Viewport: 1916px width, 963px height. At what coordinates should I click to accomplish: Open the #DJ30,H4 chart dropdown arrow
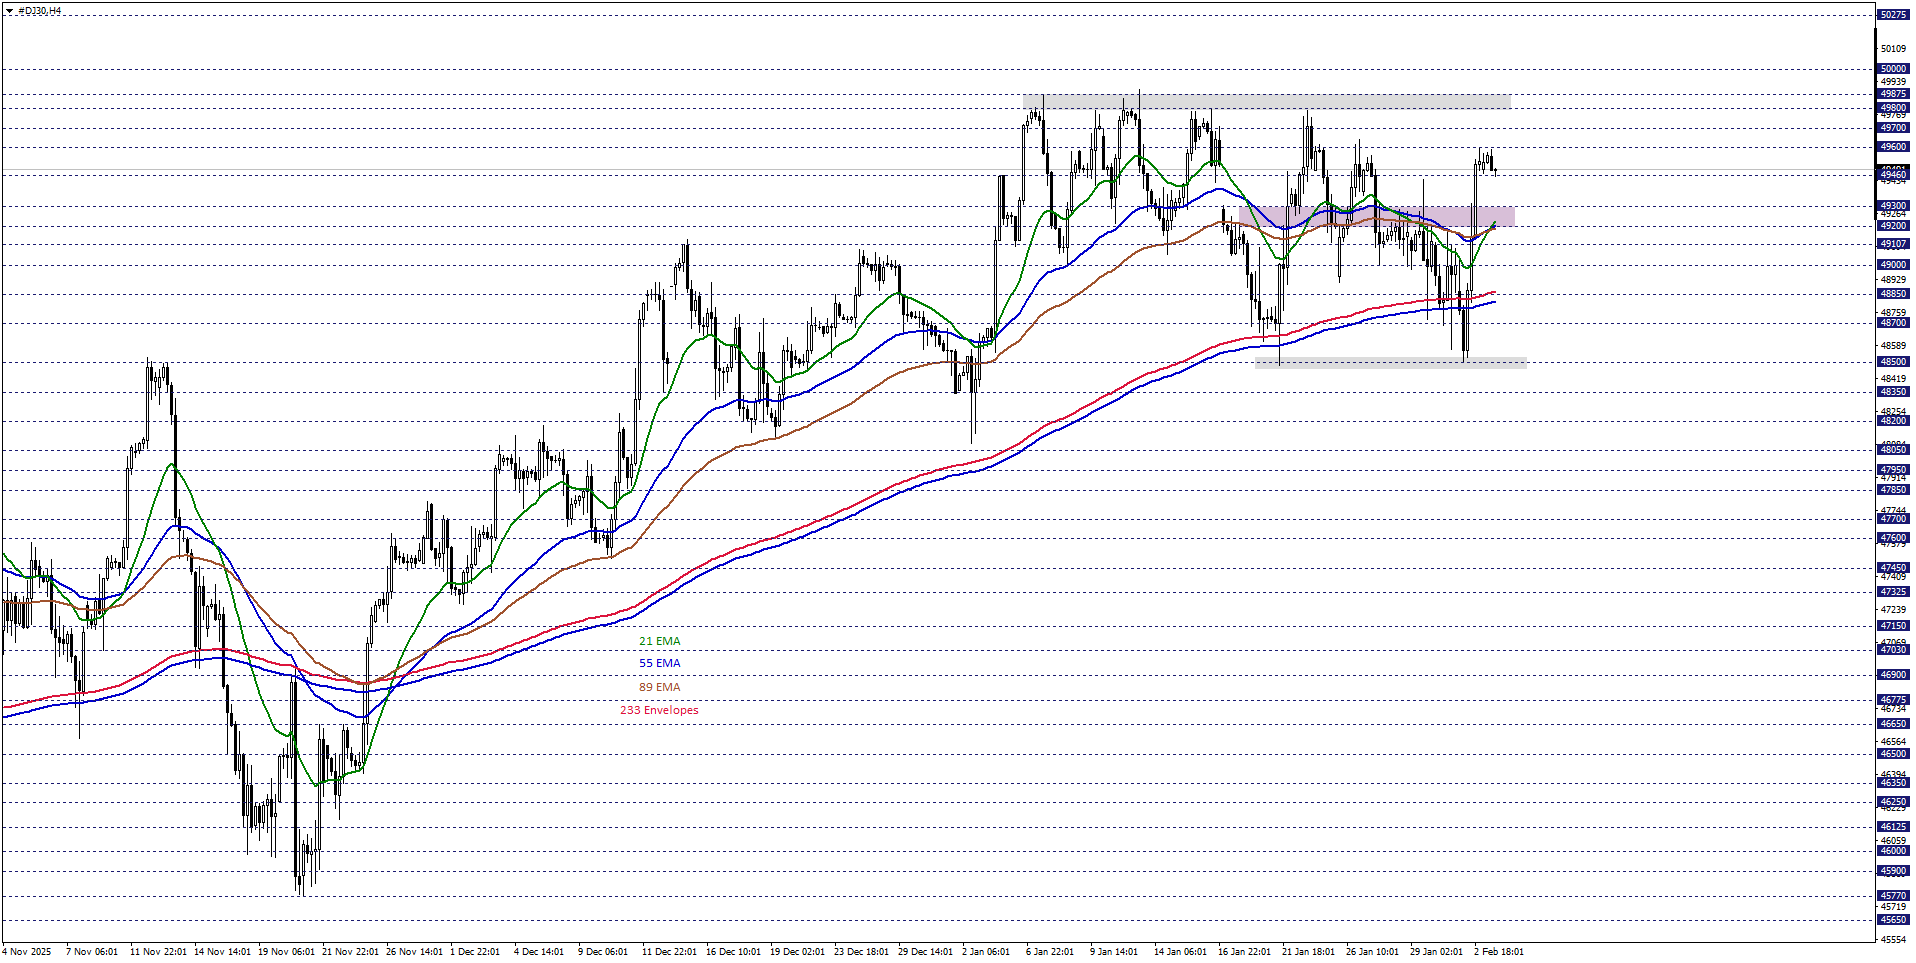(x=9, y=11)
